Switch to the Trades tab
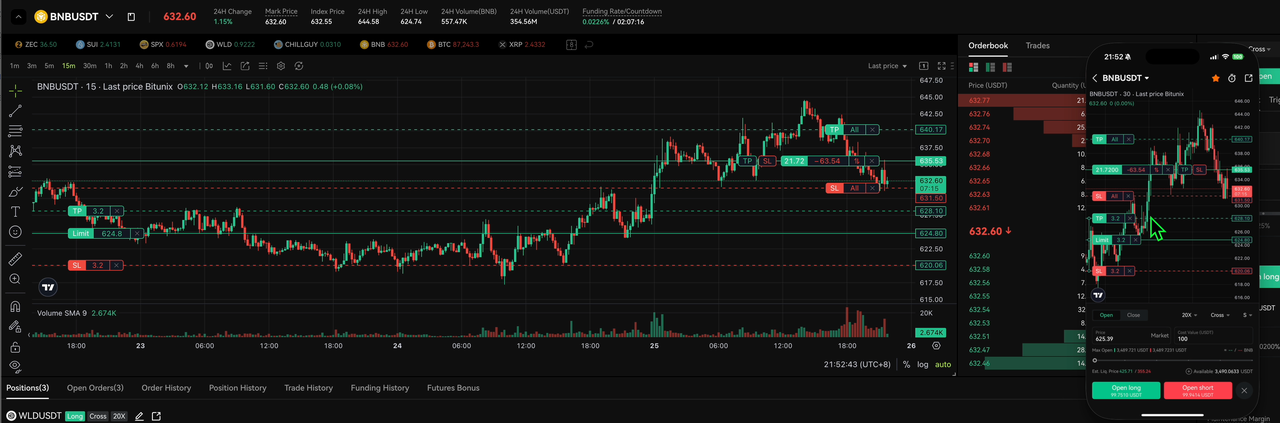This screenshot has height=423, width=1280. tap(1038, 45)
